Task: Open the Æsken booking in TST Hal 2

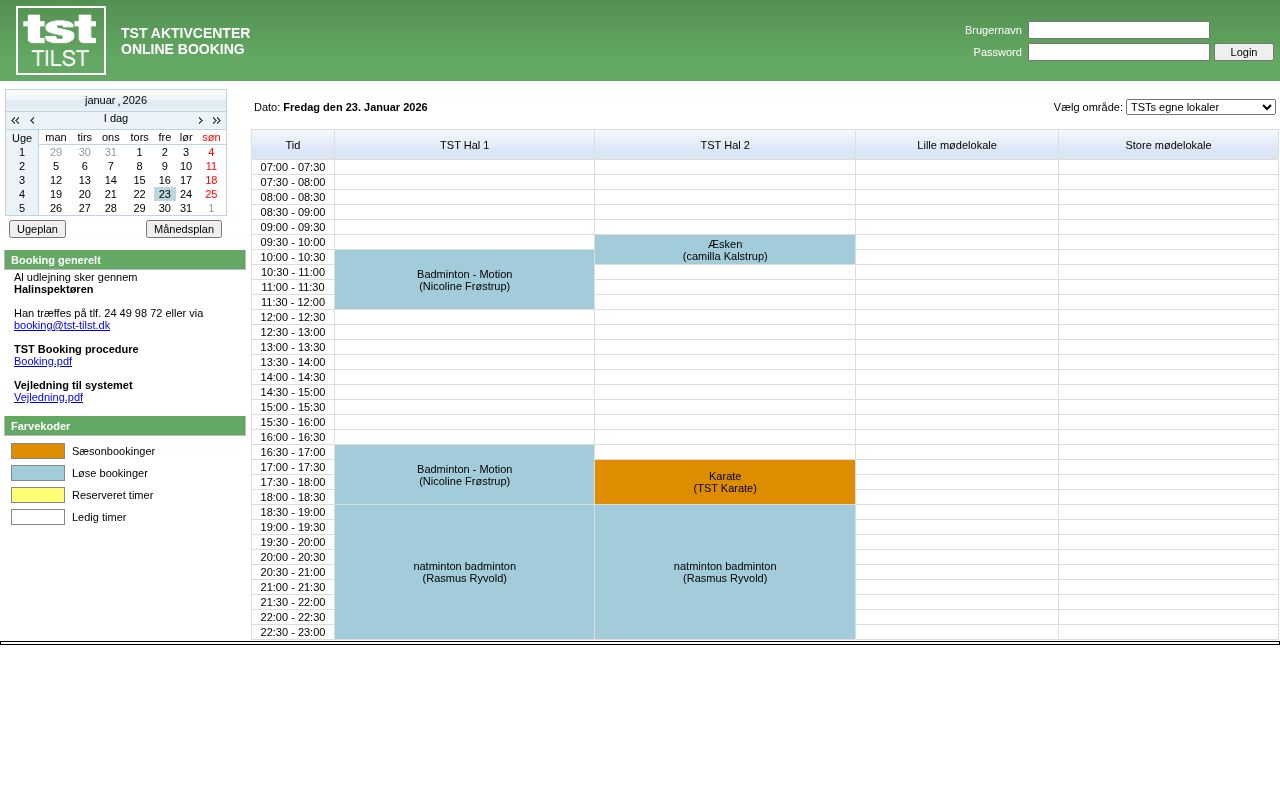Action: pos(725,250)
